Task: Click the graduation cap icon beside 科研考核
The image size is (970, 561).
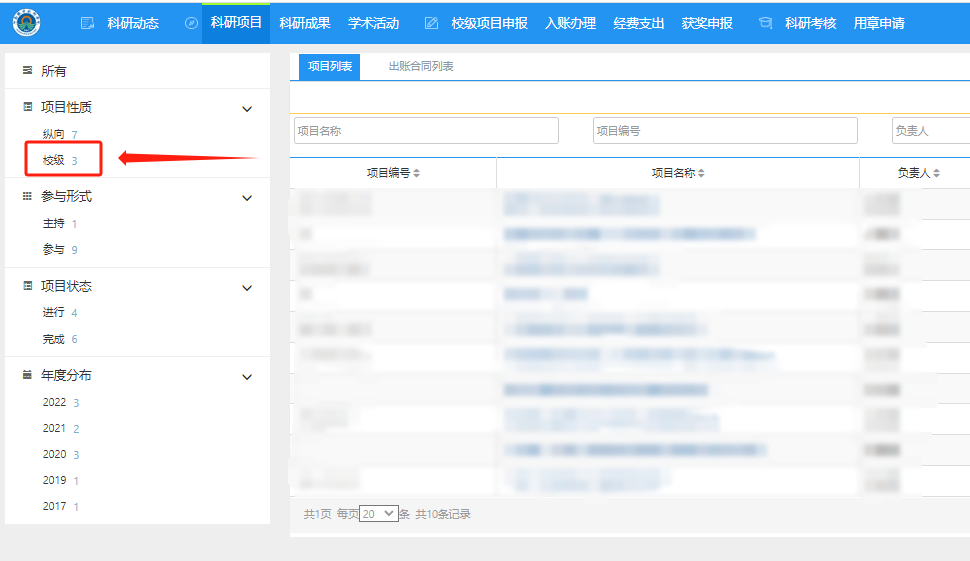Action: pos(765,23)
